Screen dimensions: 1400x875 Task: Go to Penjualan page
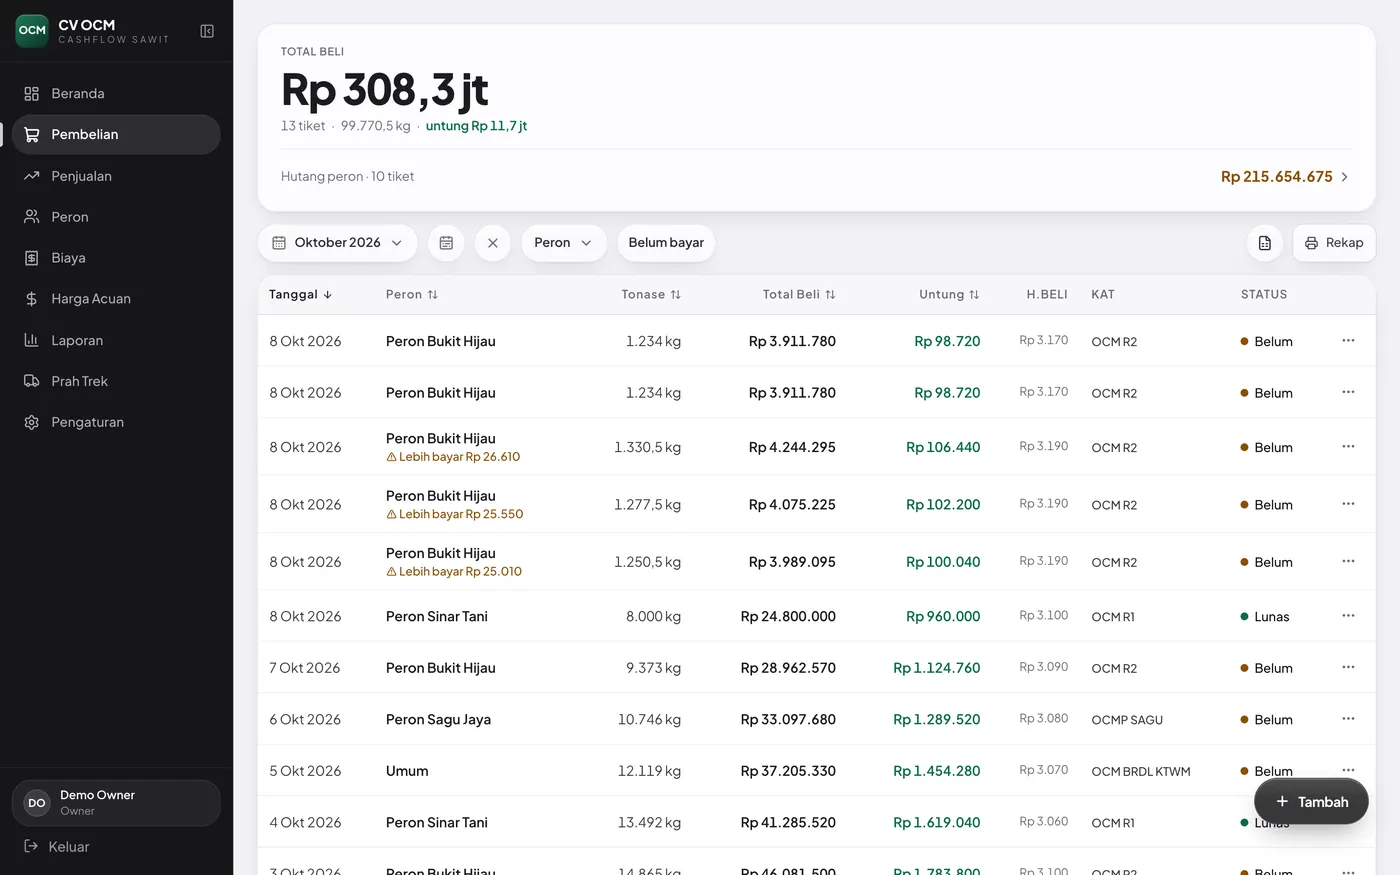tap(116, 176)
